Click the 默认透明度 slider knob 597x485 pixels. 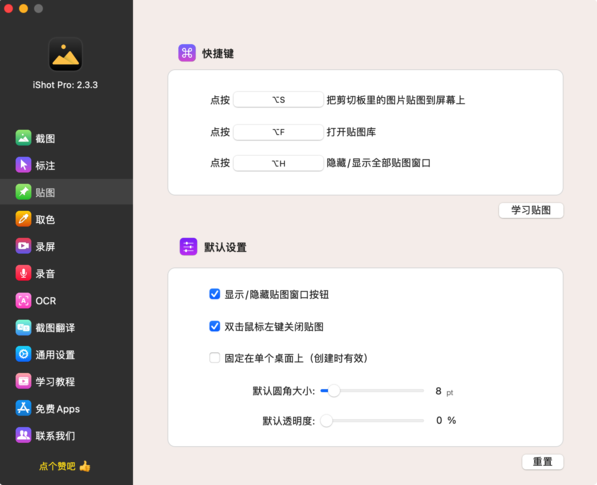click(326, 420)
